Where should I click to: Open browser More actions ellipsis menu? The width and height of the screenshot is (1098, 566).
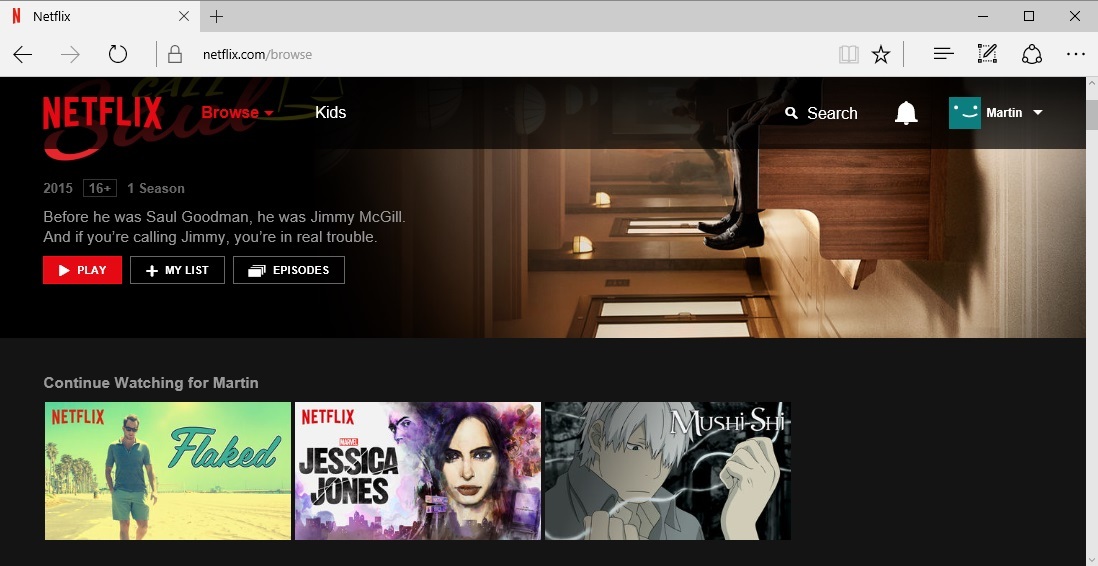point(1076,55)
